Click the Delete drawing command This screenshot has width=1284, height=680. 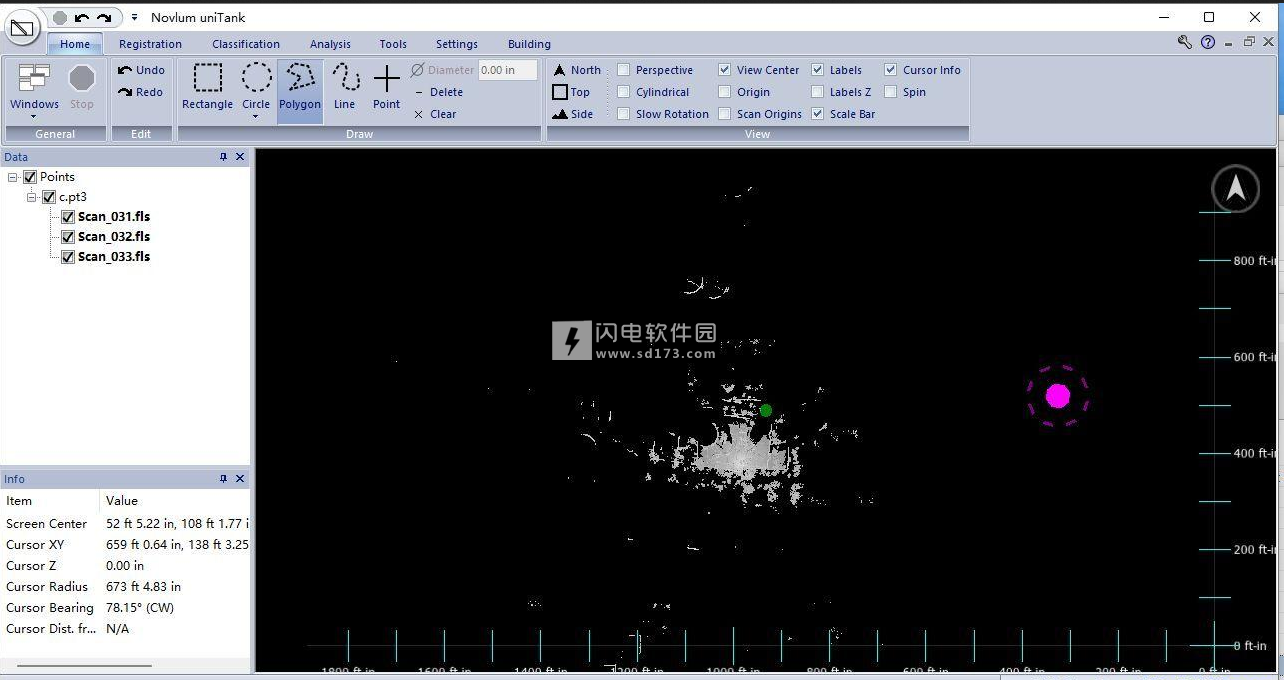pos(438,92)
